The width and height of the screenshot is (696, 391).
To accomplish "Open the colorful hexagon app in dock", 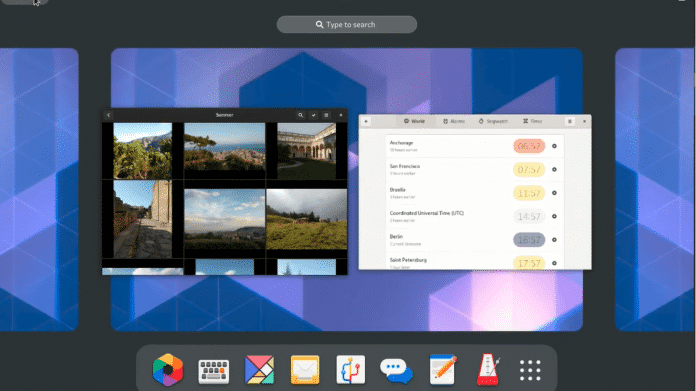I will coord(167,370).
